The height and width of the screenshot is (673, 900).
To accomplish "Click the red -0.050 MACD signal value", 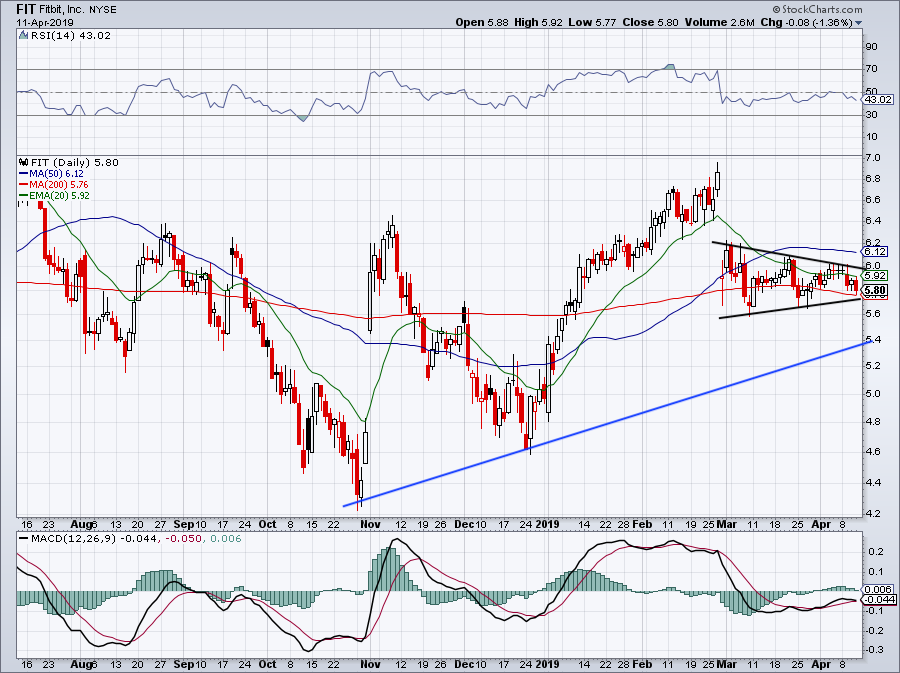I will coord(184,539).
